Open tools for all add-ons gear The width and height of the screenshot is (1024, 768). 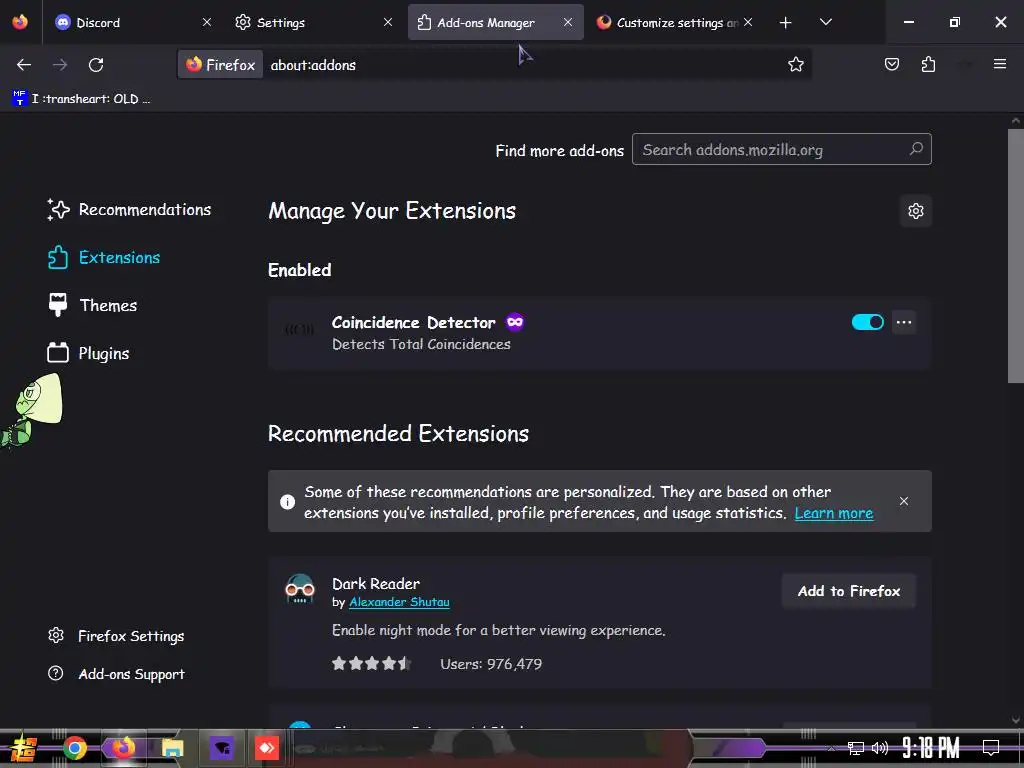916,211
